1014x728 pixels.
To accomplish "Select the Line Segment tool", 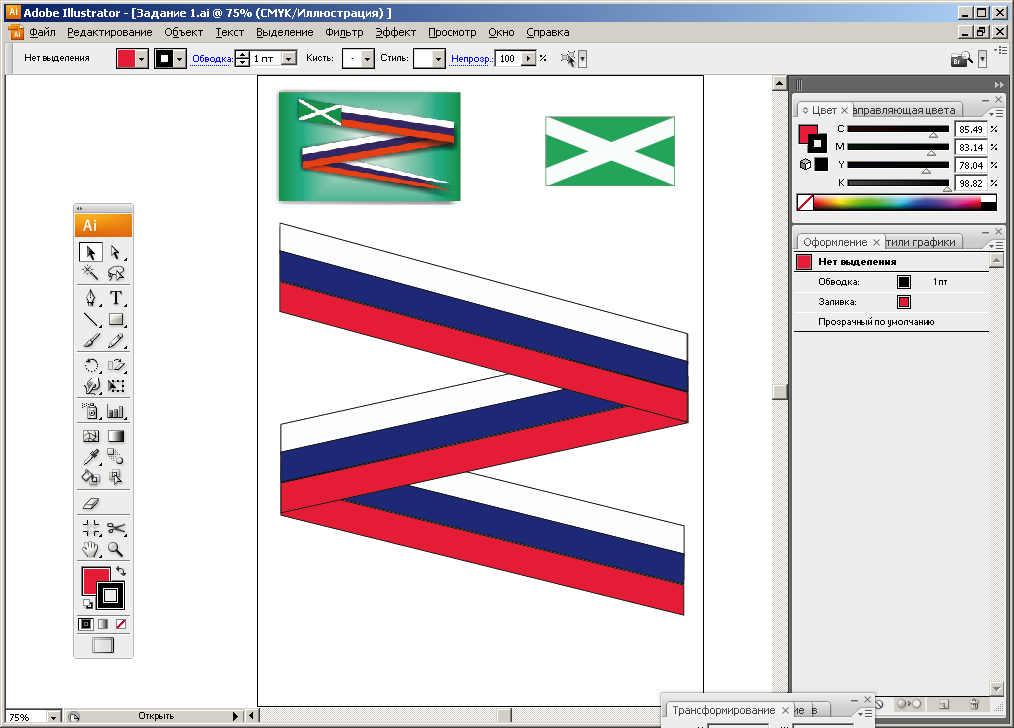I will click(x=91, y=319).
